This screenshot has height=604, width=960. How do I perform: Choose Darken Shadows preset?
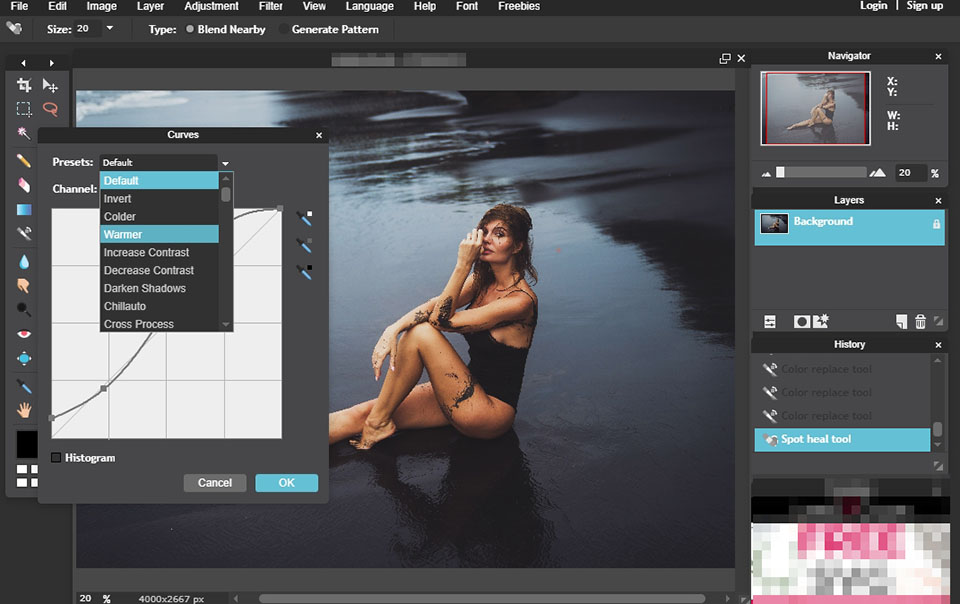[159, 288]
